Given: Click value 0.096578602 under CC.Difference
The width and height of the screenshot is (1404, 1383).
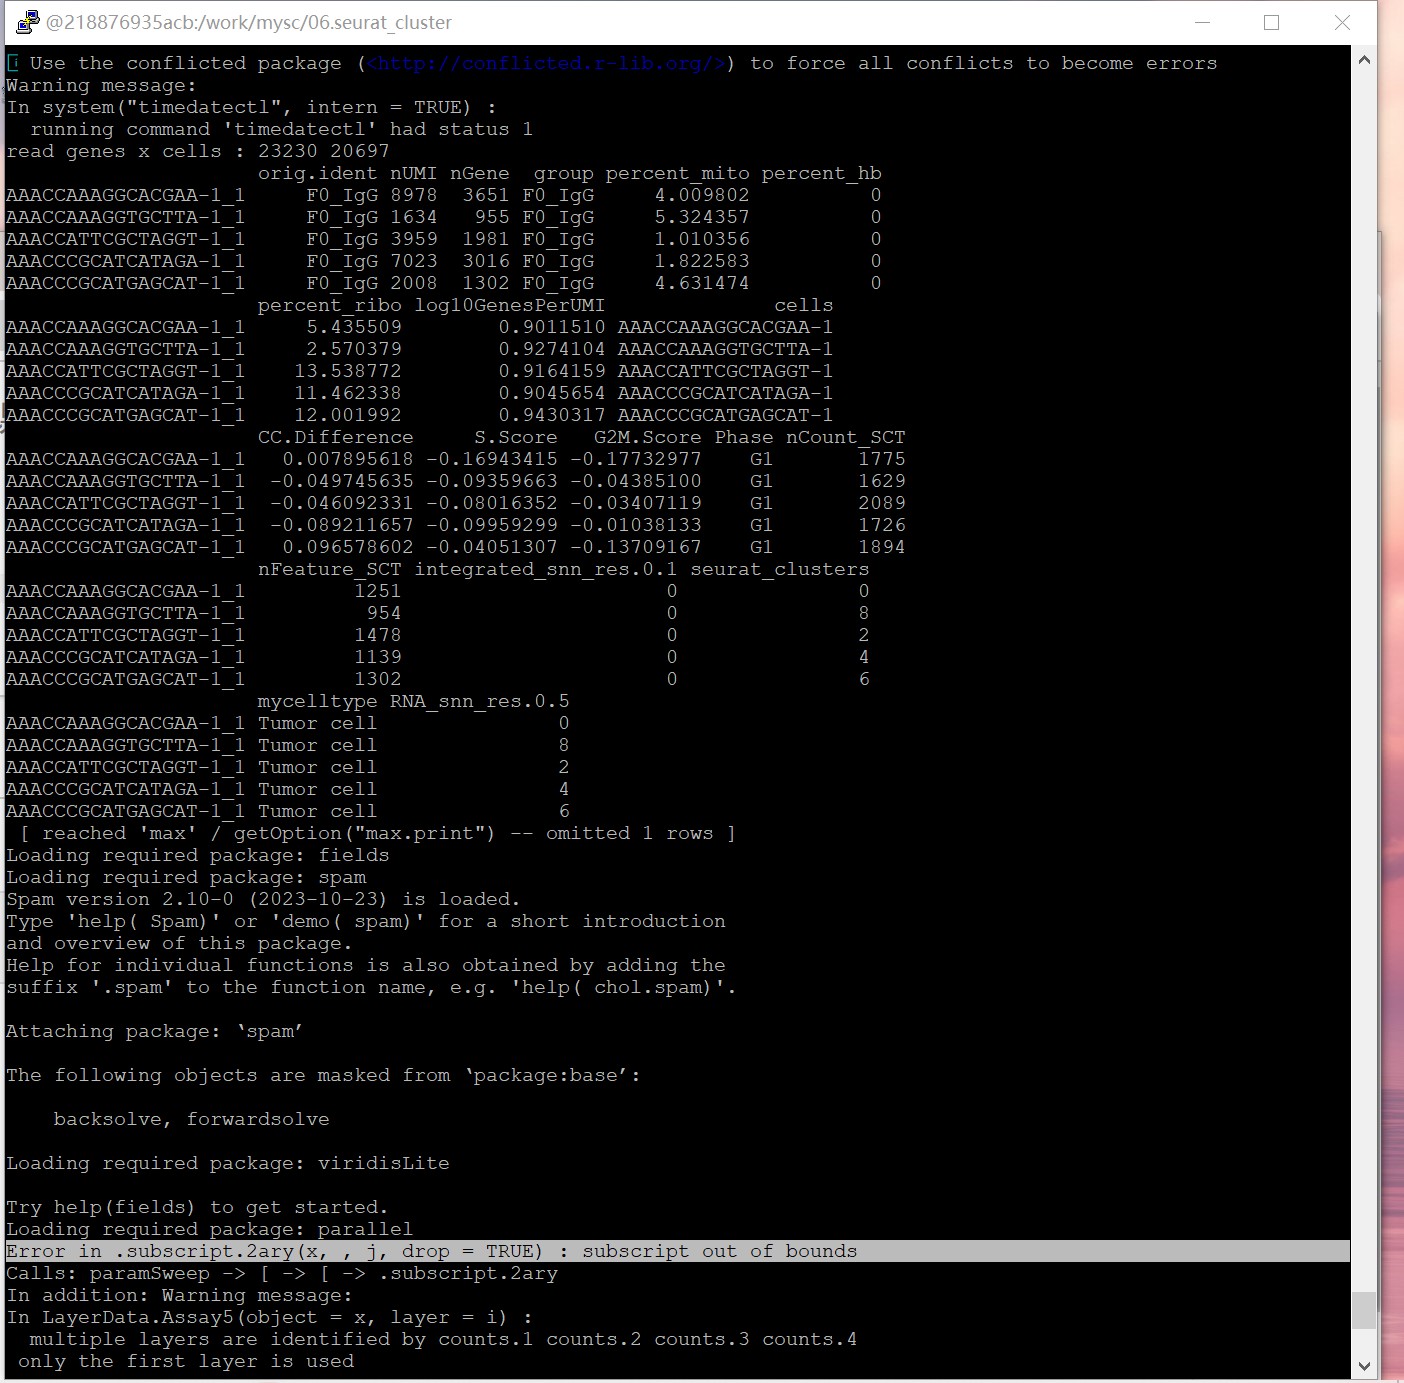Looking at the screenshot, I should point(348,547).
